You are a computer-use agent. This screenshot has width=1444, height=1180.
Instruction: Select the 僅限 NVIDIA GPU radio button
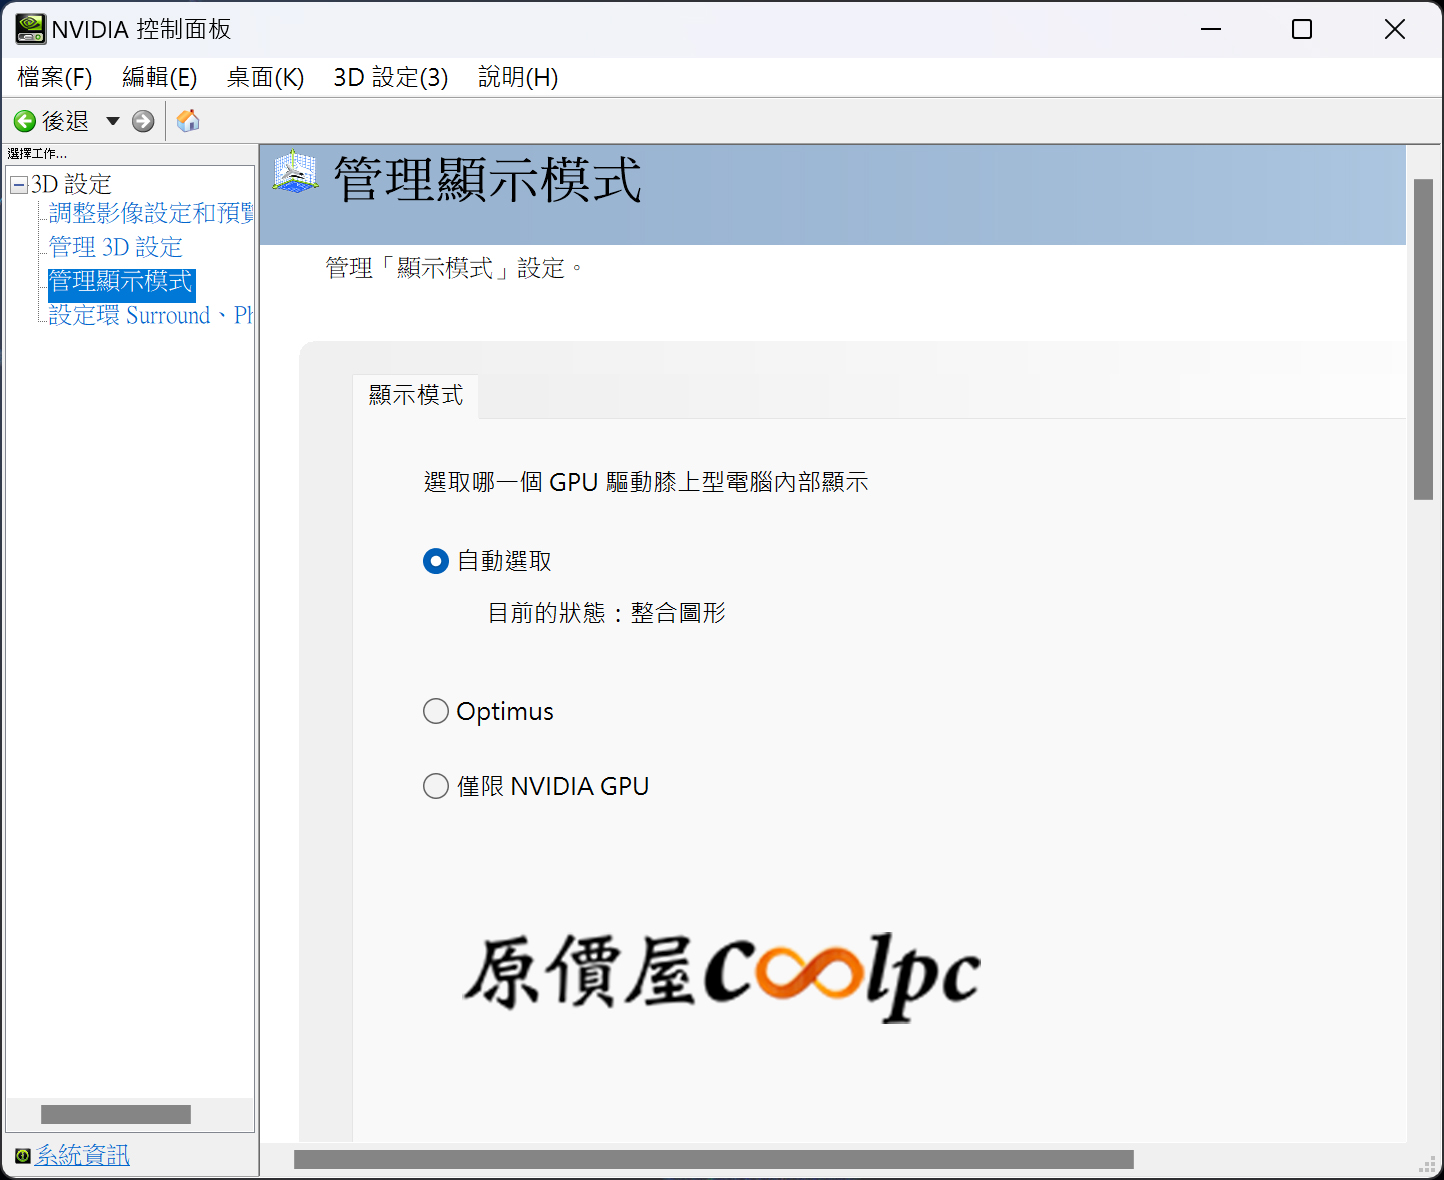[436, 786]
